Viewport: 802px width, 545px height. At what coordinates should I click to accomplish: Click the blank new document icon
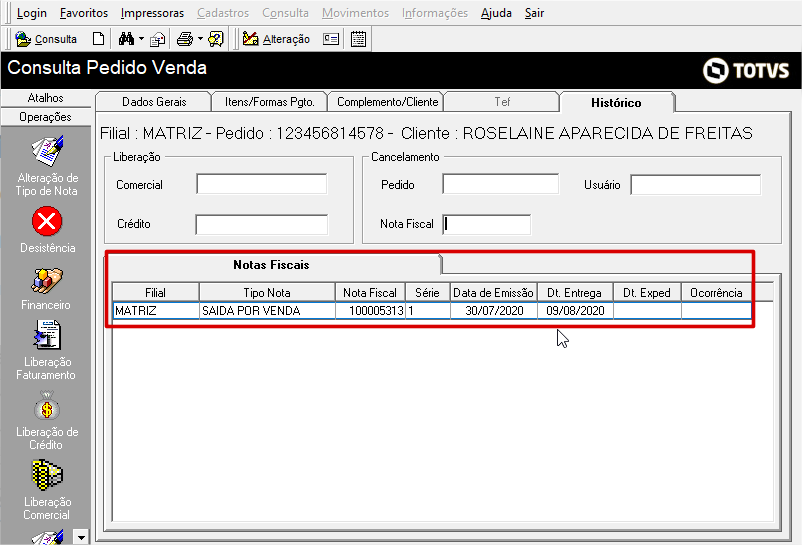coord(98,39)
